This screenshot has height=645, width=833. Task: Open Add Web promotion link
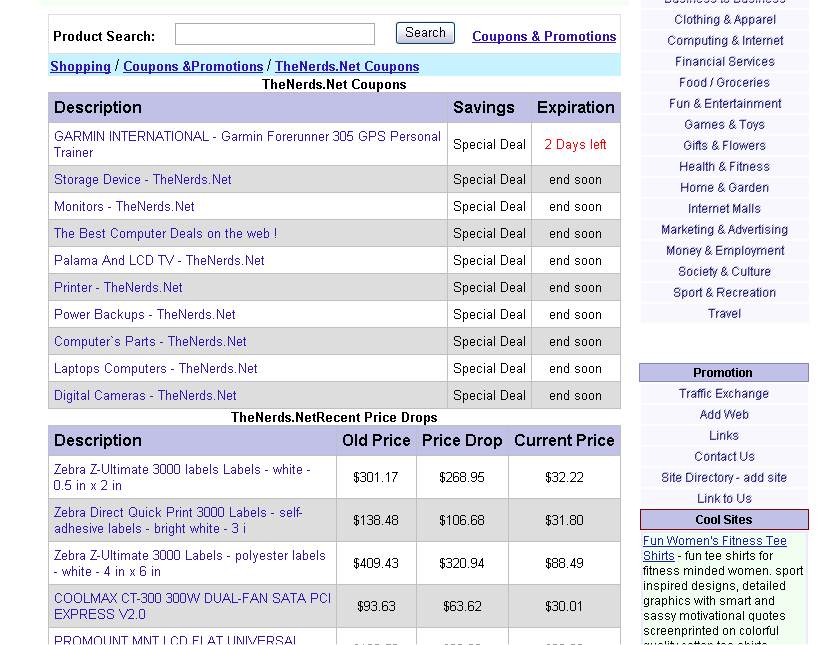tap(724, 415)
